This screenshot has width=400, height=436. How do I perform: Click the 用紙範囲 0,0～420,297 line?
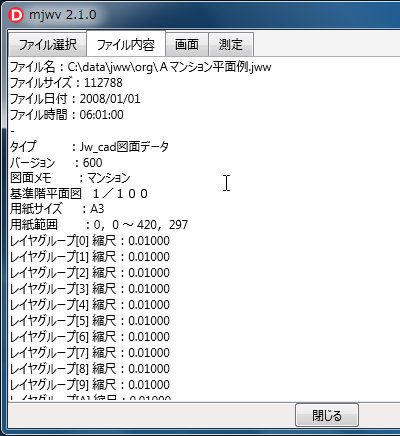99,225
